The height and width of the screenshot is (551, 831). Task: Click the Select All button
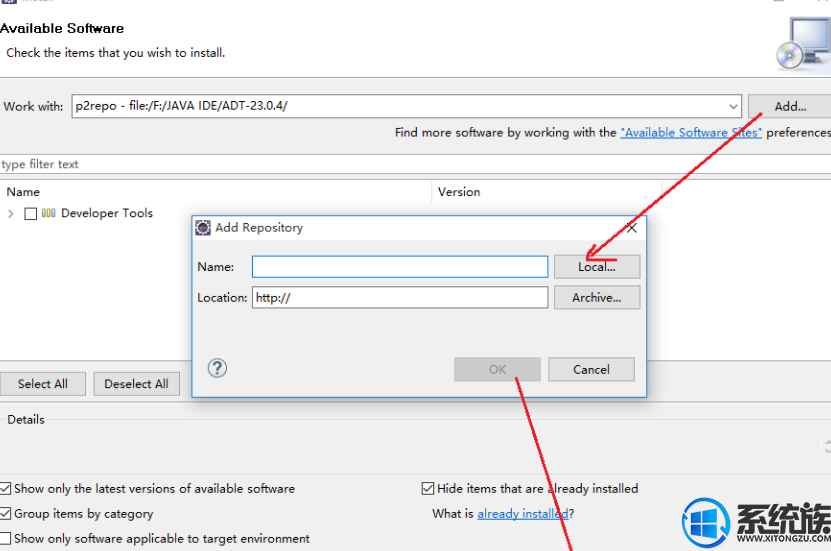point(42,384)
